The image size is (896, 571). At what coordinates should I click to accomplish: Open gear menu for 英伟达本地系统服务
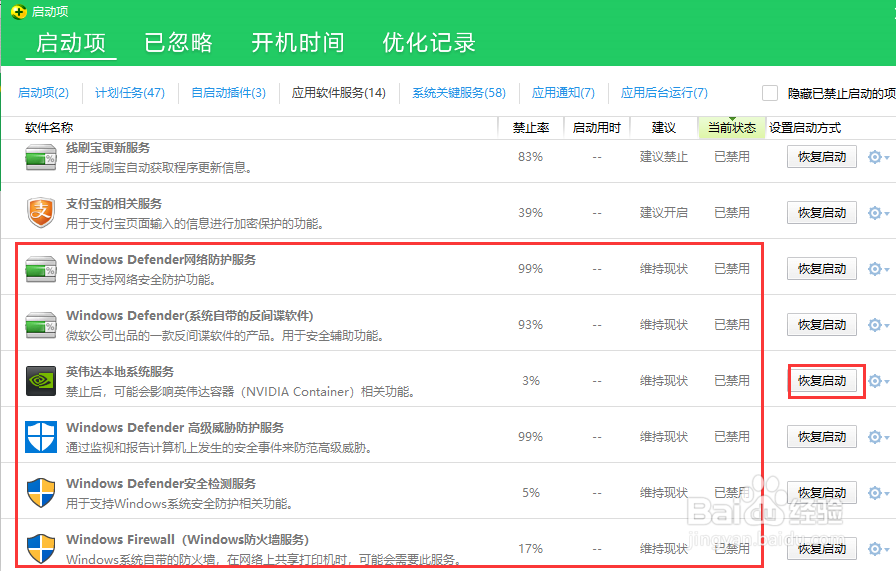[878, 381]
